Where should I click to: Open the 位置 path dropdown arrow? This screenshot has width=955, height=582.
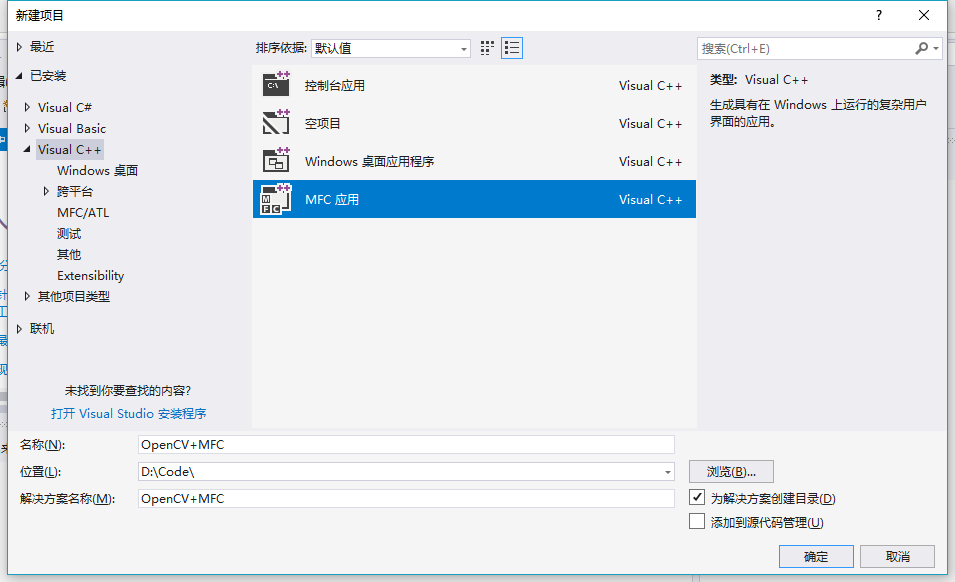(x=668, y=472)
